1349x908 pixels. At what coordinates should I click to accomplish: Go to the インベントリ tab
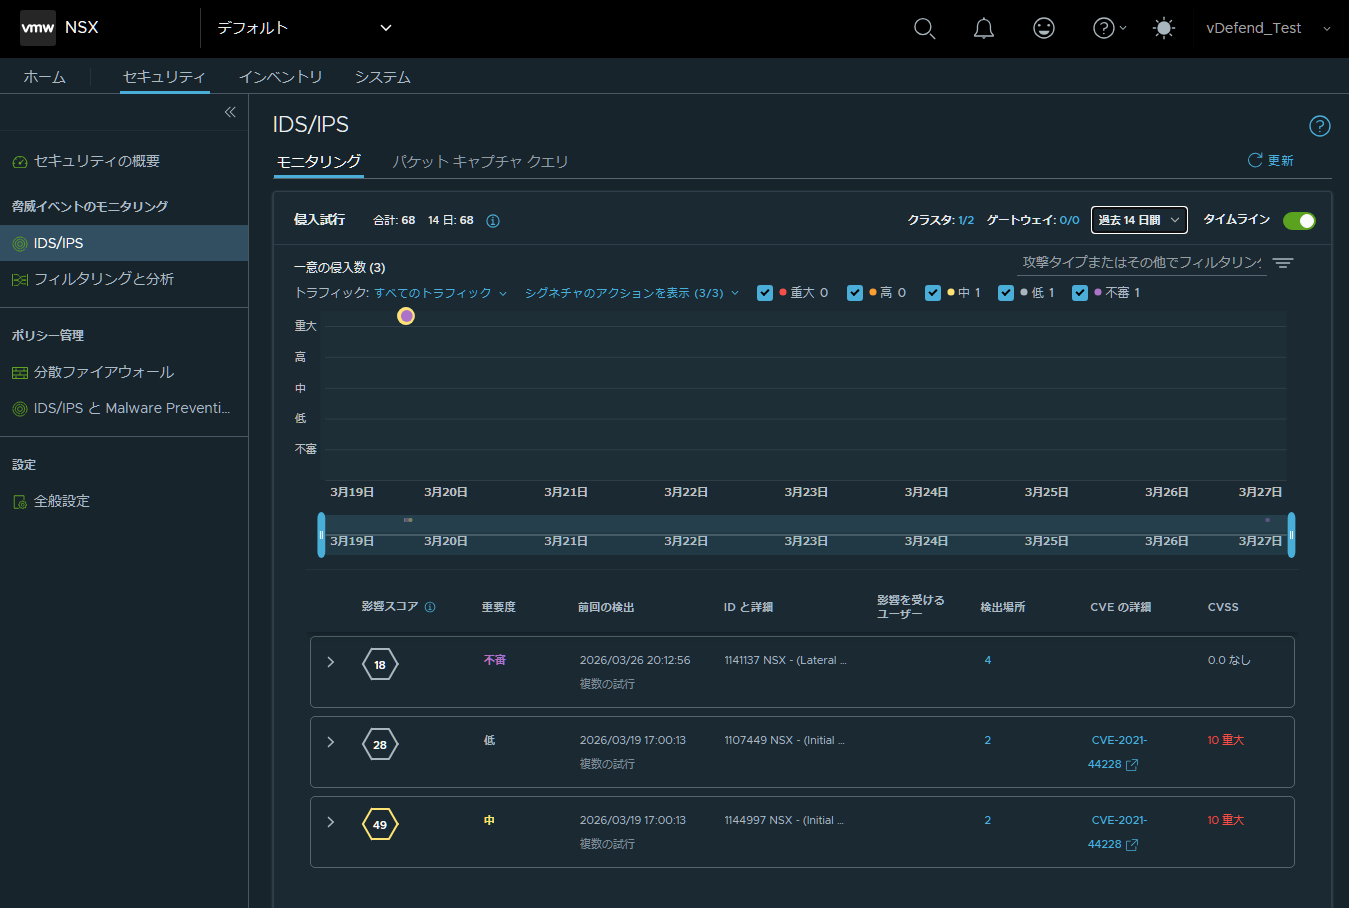280,77
